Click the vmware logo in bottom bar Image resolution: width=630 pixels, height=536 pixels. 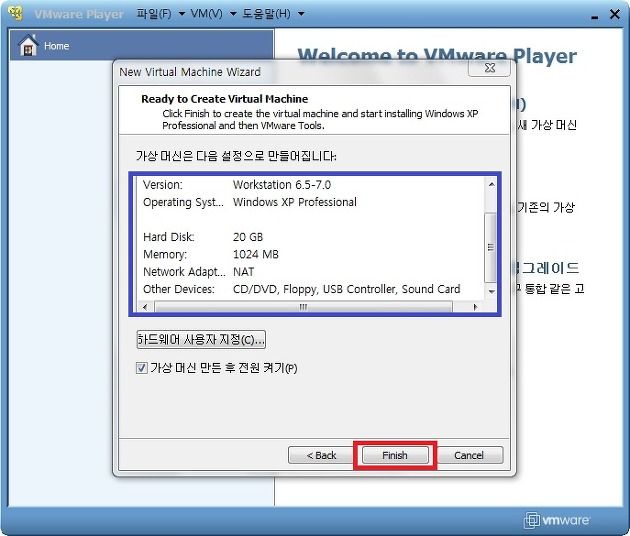tap(557, 520)
